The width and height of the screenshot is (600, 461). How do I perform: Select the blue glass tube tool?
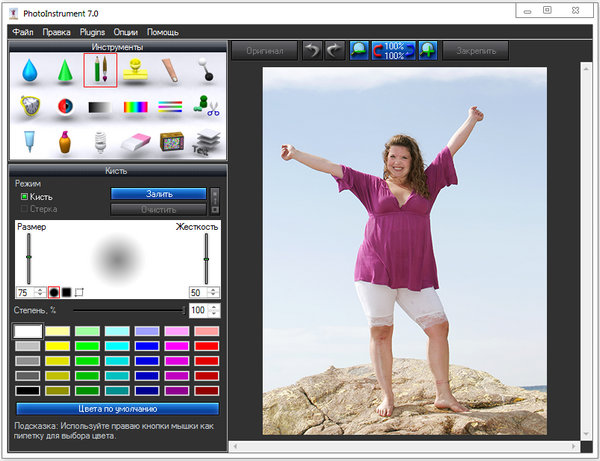pos(29,142)
